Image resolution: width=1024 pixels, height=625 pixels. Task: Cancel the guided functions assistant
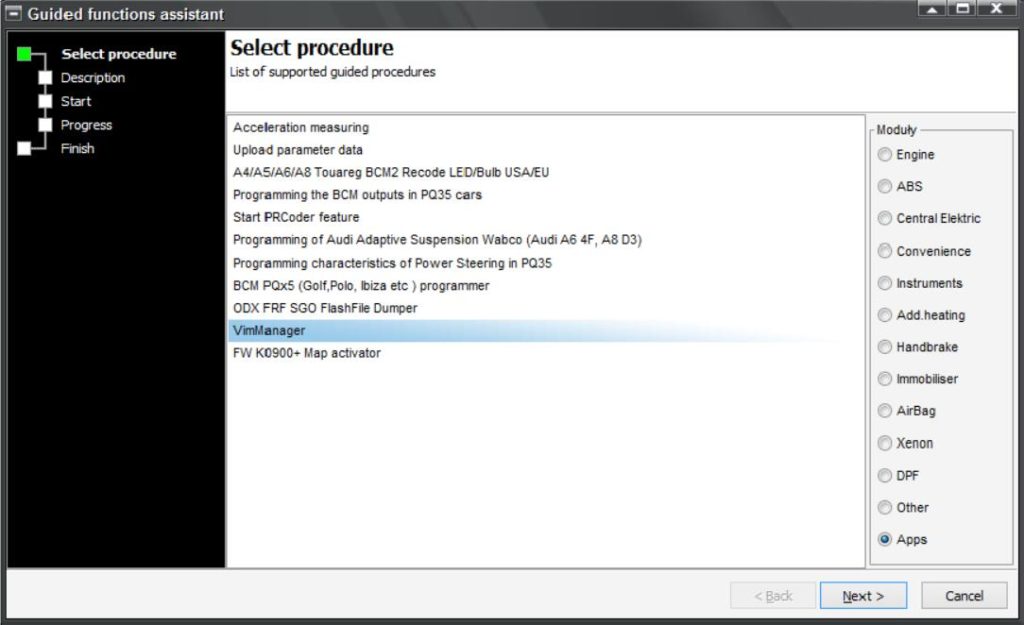tap(962, 595)
